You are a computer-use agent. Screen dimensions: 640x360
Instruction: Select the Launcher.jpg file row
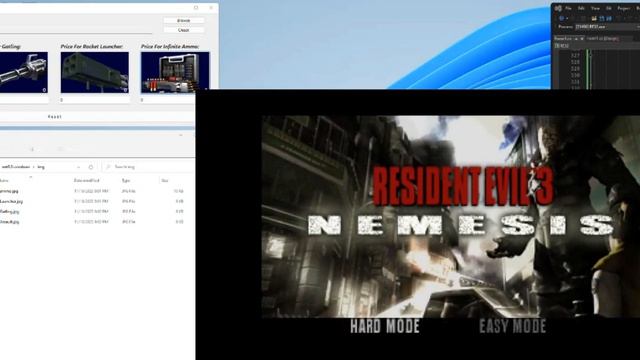(92, 201)
